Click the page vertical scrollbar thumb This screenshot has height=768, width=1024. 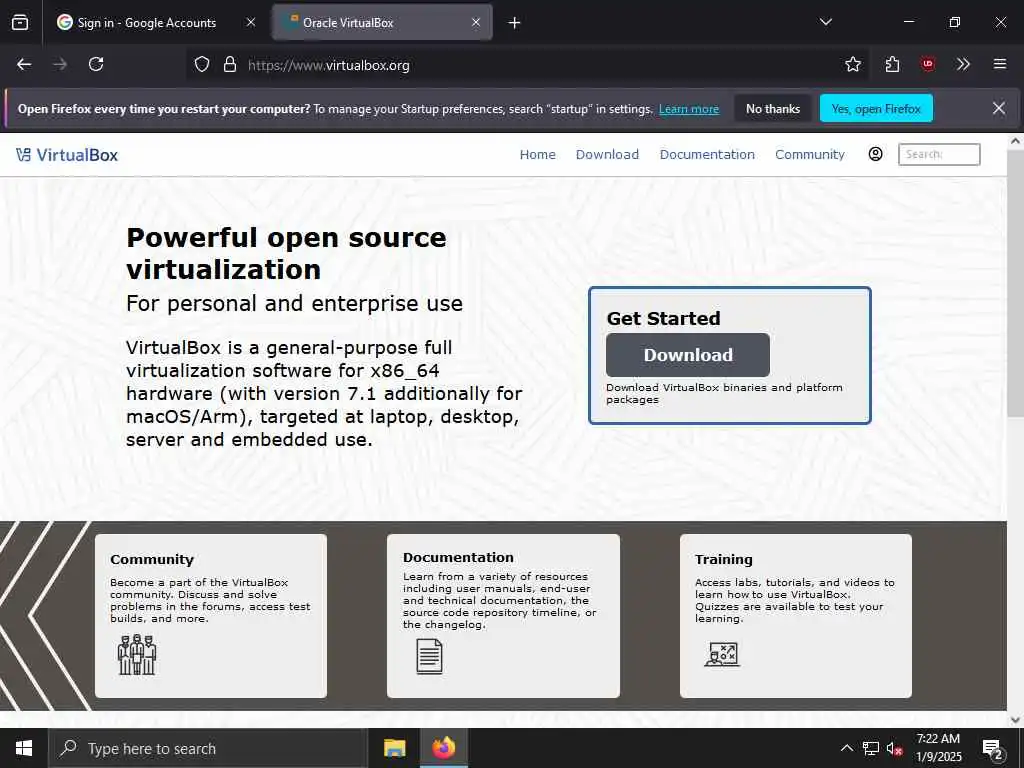coord(1016,282)
